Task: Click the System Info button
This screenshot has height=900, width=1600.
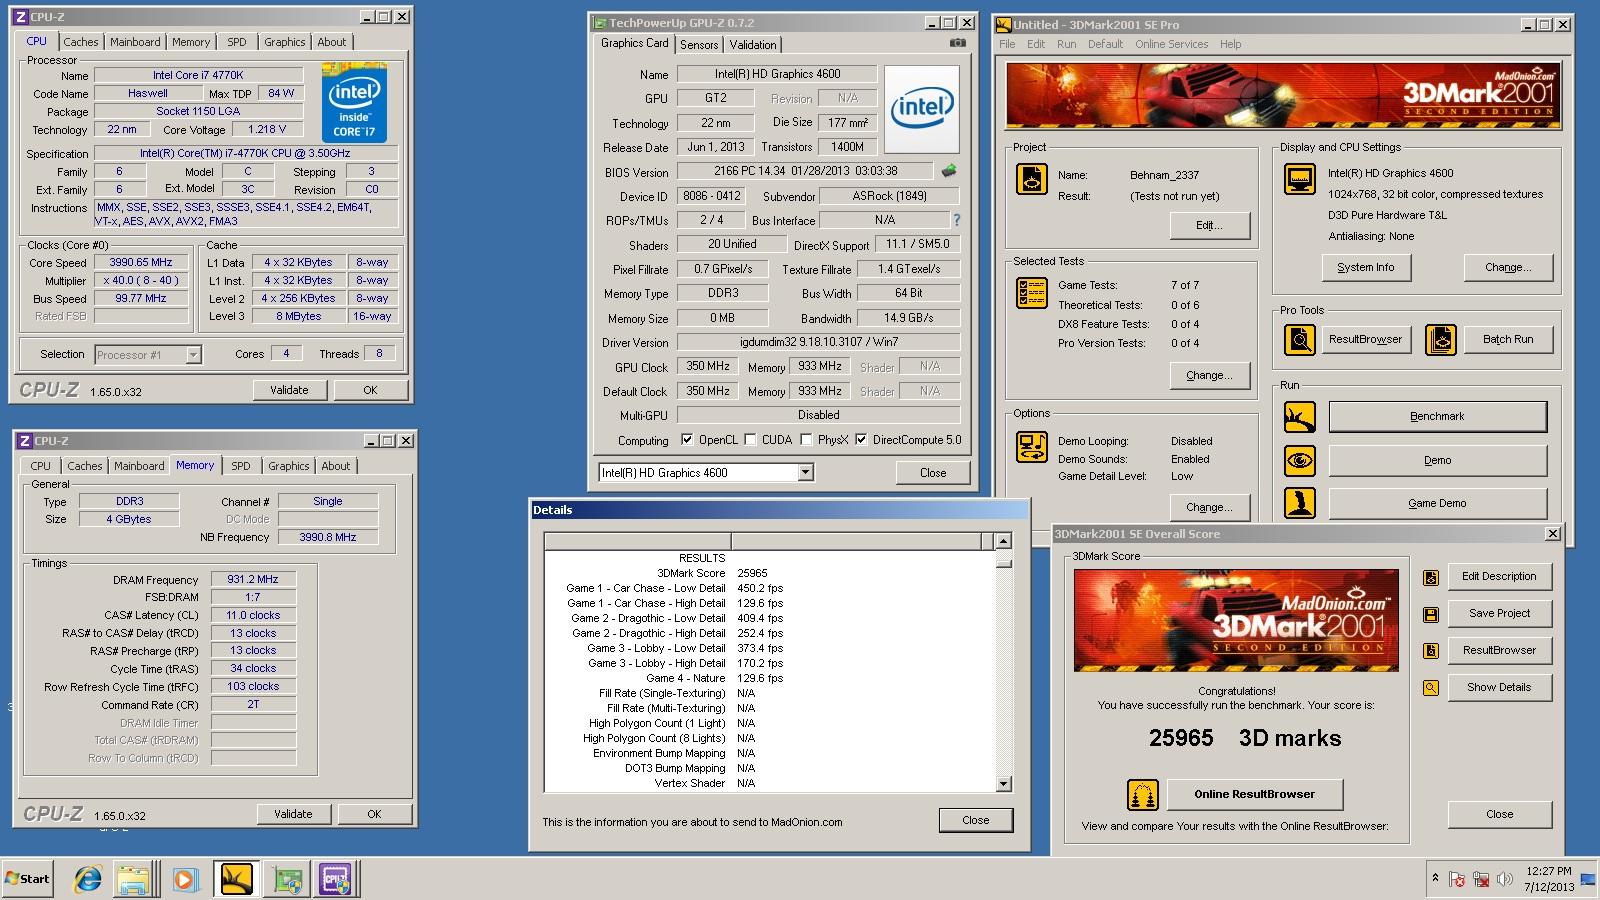Action: point(1365,267)
